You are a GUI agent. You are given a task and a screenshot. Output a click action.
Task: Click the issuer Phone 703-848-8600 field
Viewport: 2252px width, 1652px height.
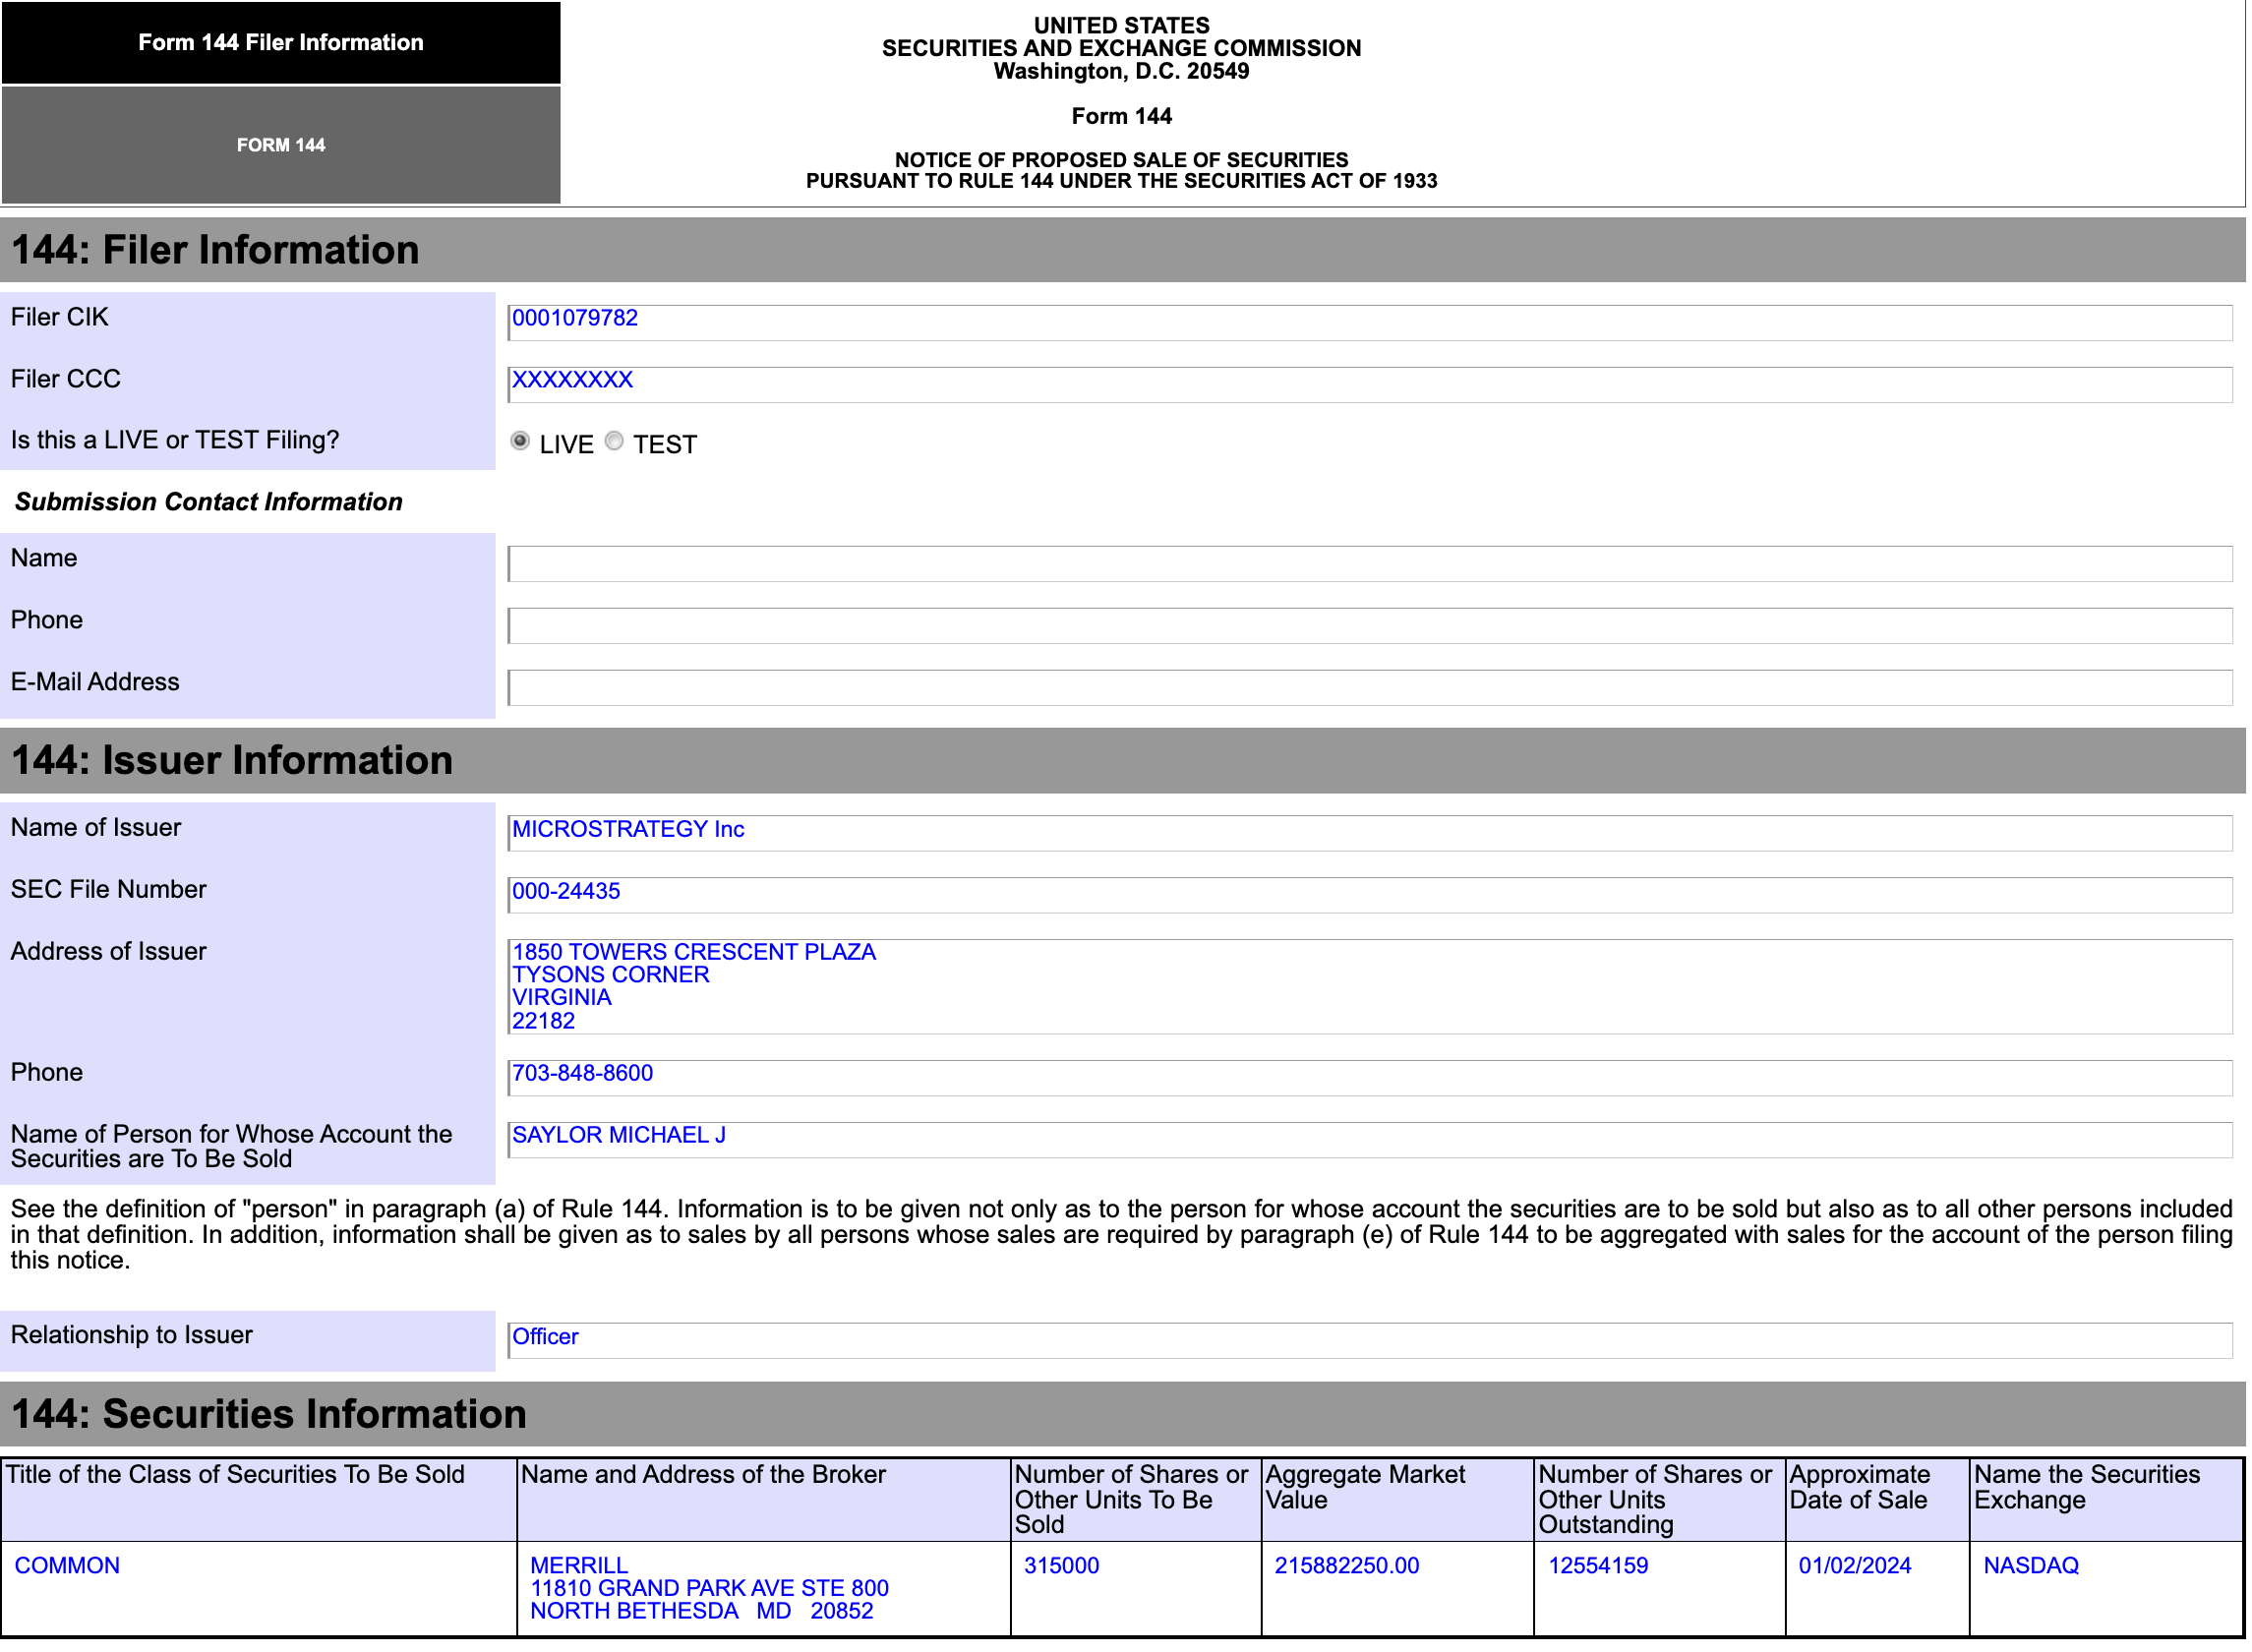pos(1370,1080)
